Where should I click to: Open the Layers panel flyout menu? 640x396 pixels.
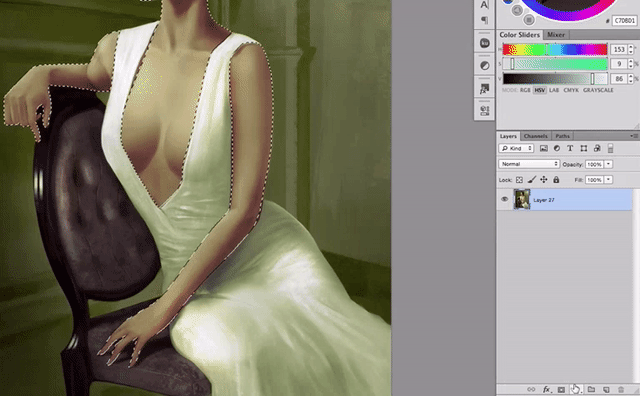[x=634, y=136]
